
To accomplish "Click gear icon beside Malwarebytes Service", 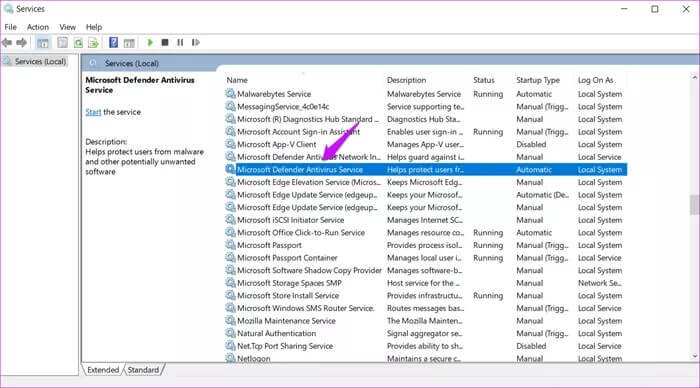I will click(x=230, y=94).
